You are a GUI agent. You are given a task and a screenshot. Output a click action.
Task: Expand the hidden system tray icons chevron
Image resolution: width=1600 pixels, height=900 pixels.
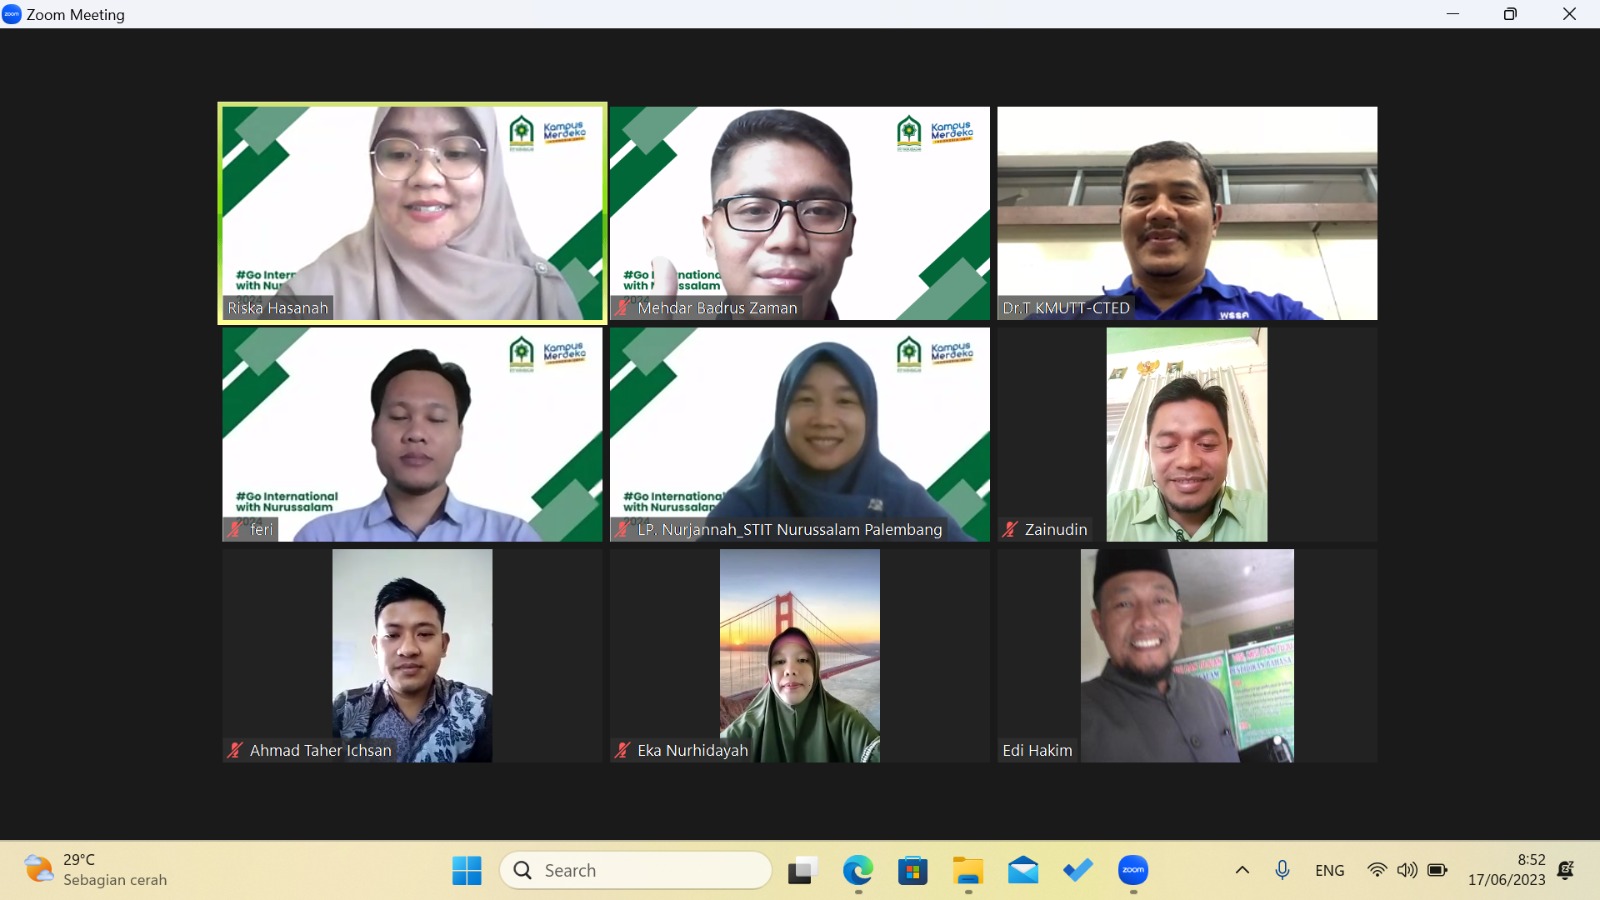pos(1242,870)
